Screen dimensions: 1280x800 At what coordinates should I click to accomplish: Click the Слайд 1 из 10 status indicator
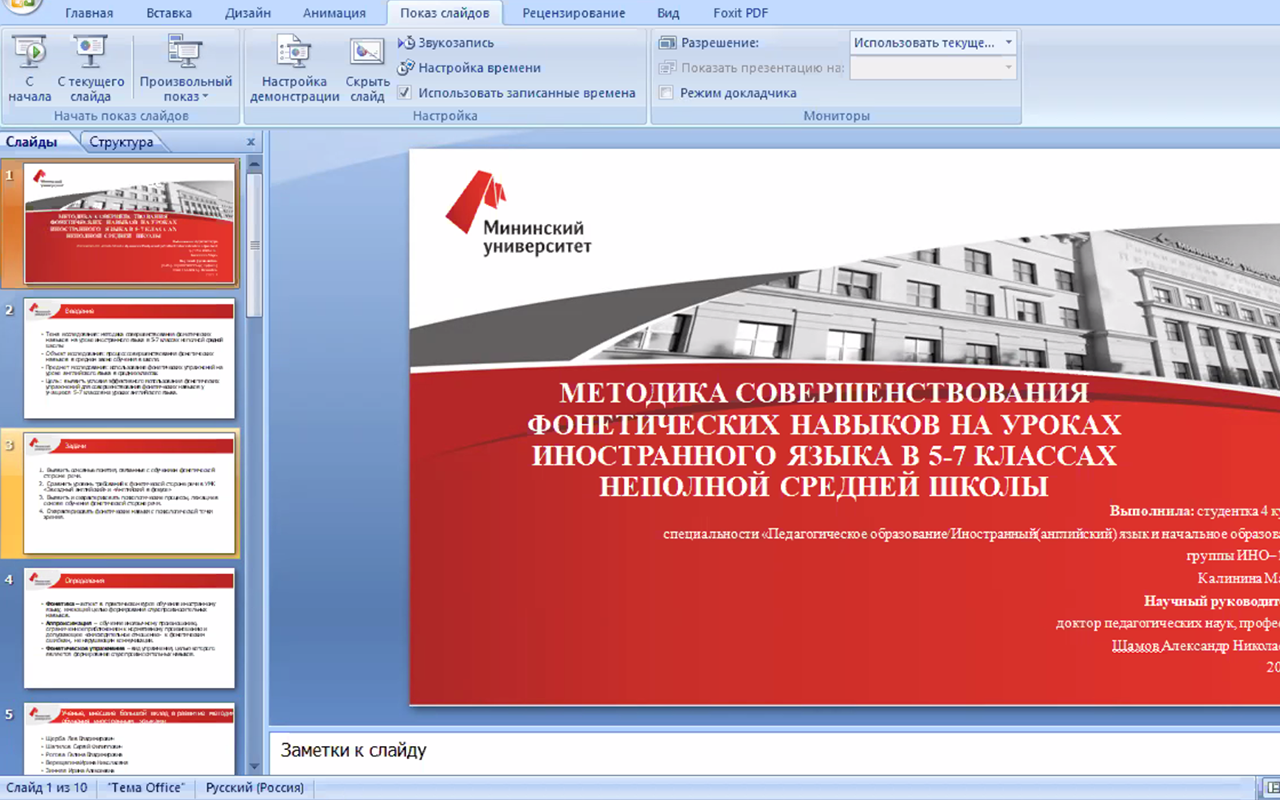[x=46, y=788]
